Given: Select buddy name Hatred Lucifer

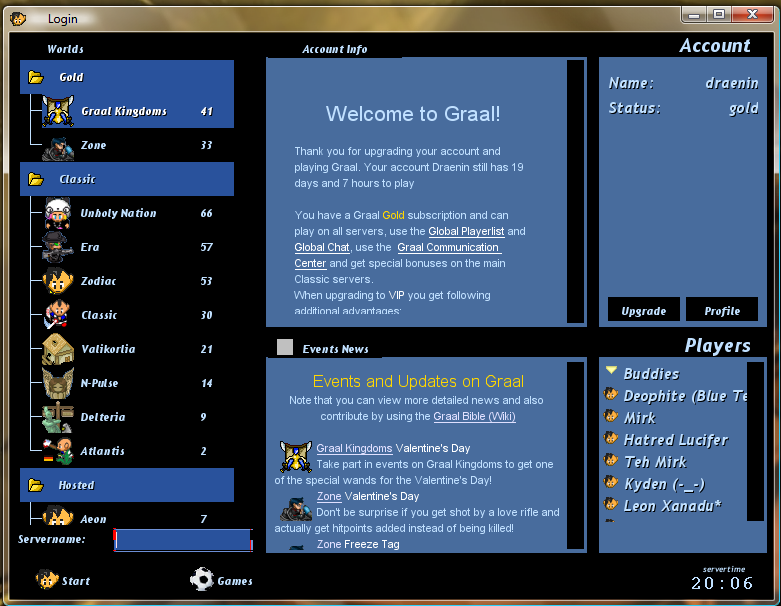Looking at the screenshot, I should pos(675,440).
